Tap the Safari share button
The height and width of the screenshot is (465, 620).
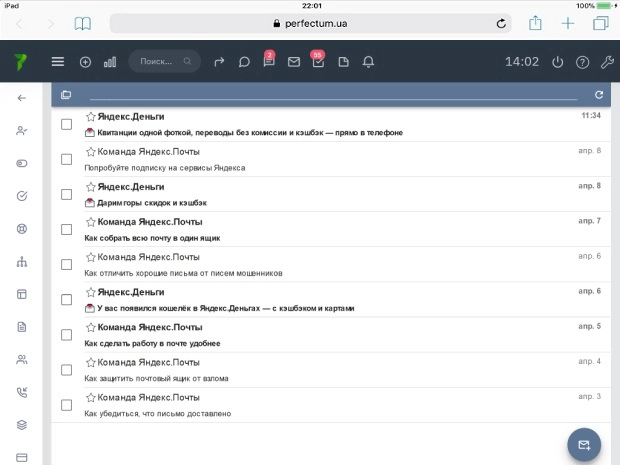536,23
